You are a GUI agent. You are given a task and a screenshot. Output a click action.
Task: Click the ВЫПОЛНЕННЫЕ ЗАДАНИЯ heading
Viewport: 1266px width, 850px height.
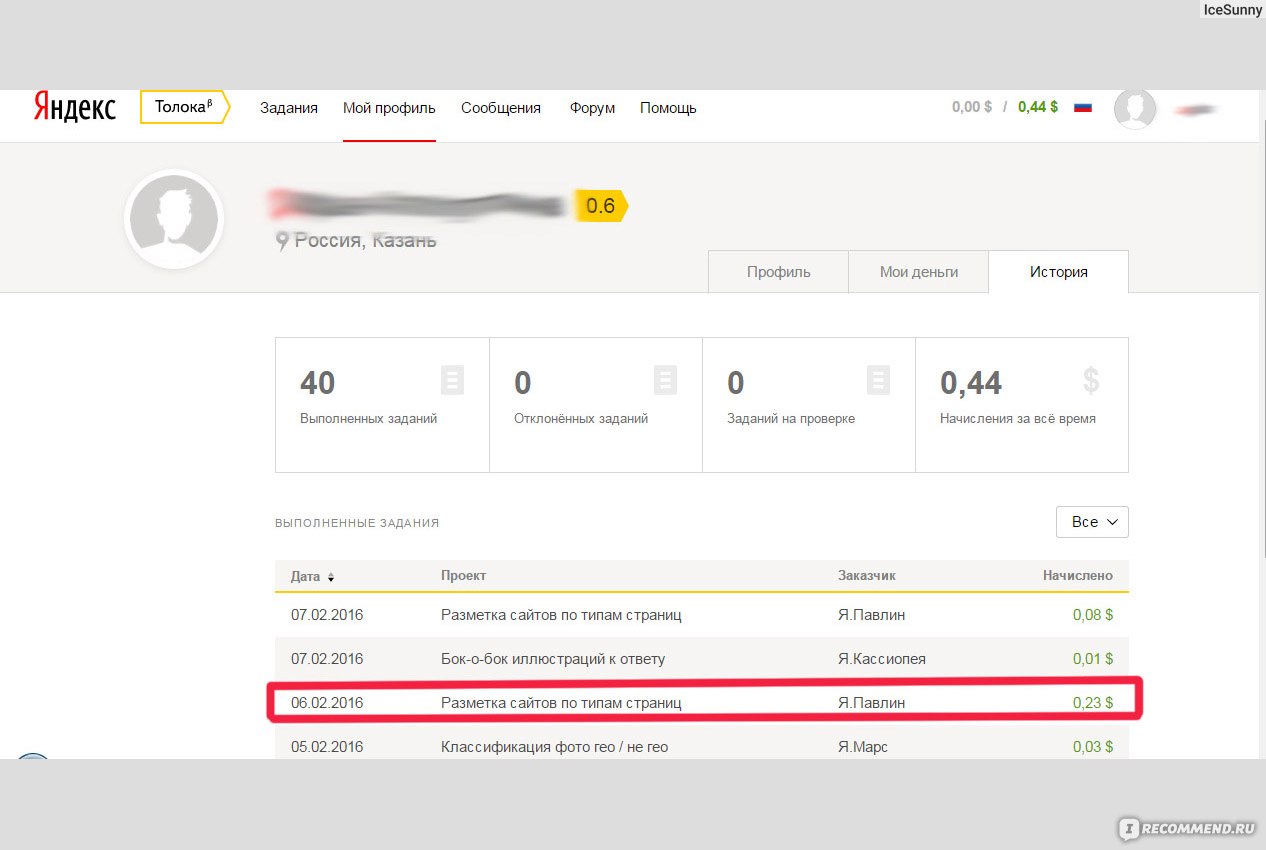[x=357, y=523]
